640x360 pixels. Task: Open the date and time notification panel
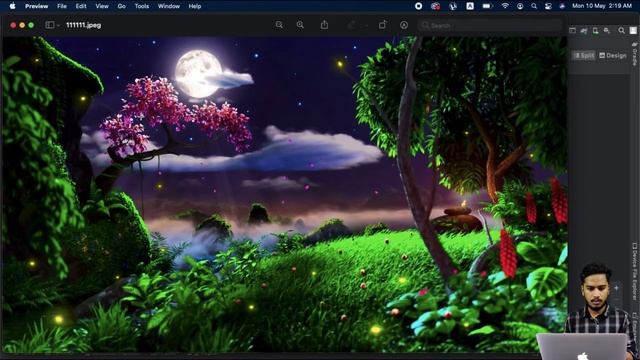coord(602,6)
